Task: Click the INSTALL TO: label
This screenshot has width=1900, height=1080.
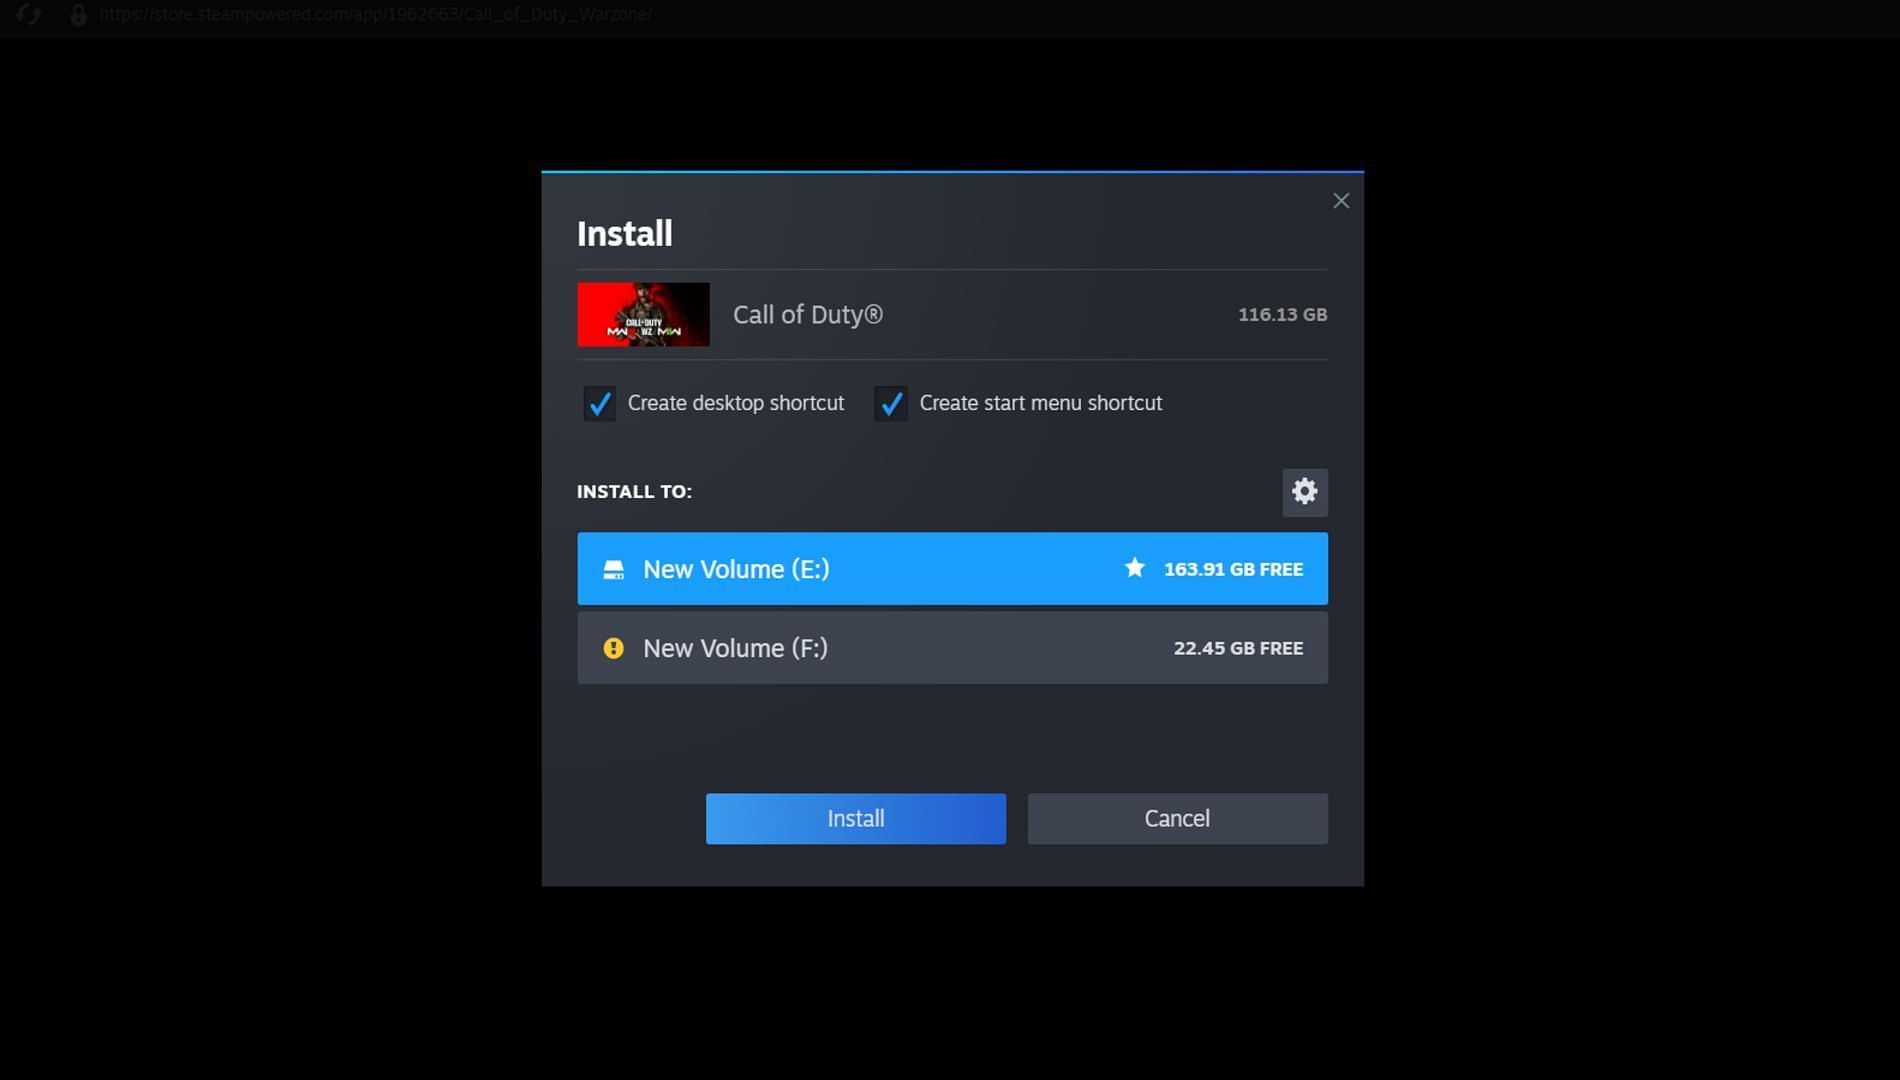Action: click(634, 492)
